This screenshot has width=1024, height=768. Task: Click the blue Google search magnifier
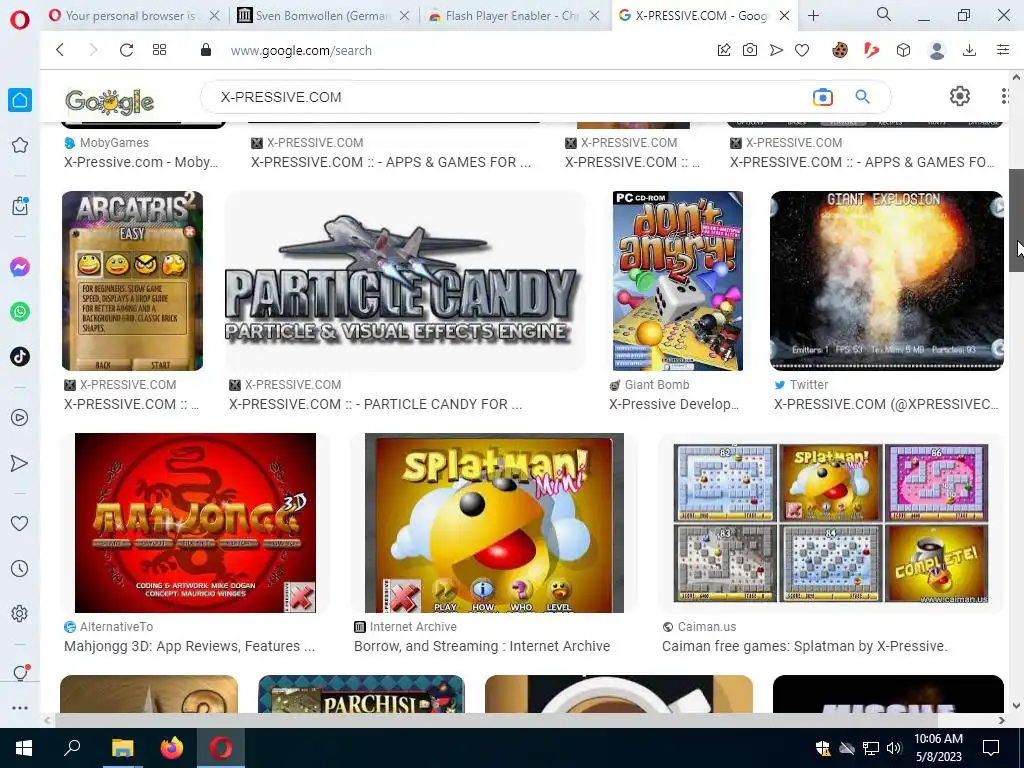coord(863,97)
